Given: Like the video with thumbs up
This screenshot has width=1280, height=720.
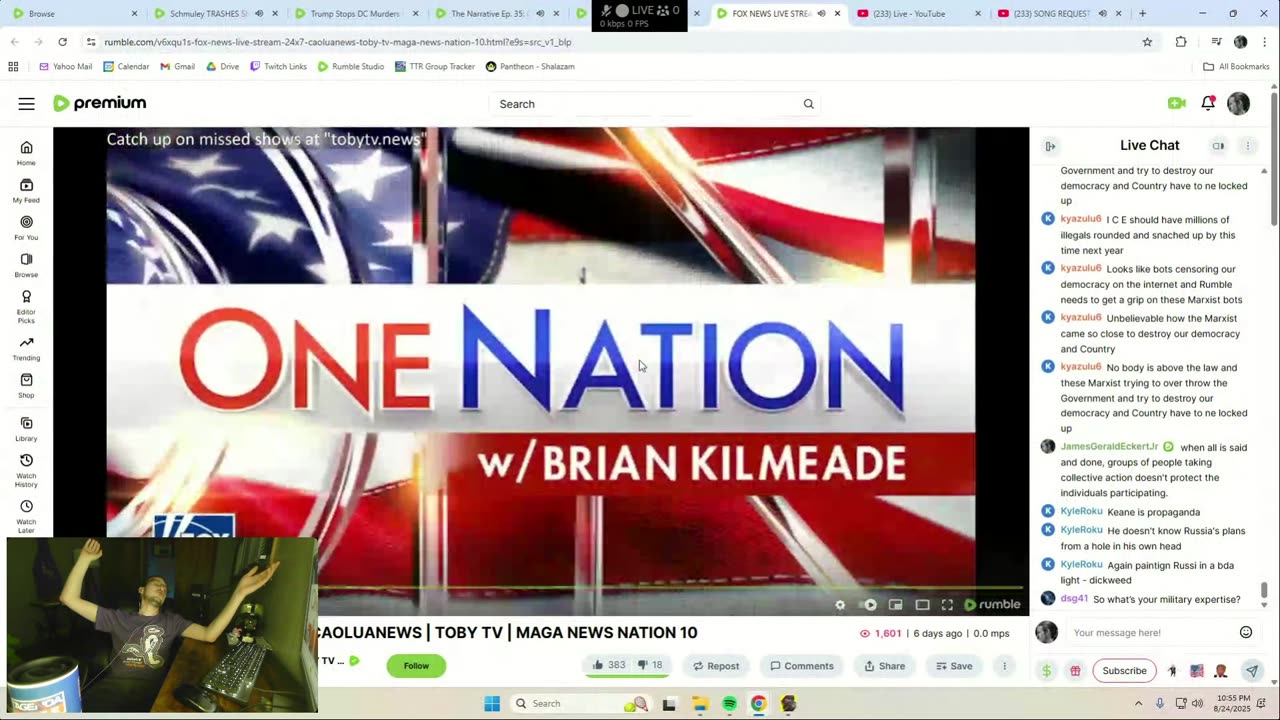Looking at the screenshot, I should coord(608,665).
